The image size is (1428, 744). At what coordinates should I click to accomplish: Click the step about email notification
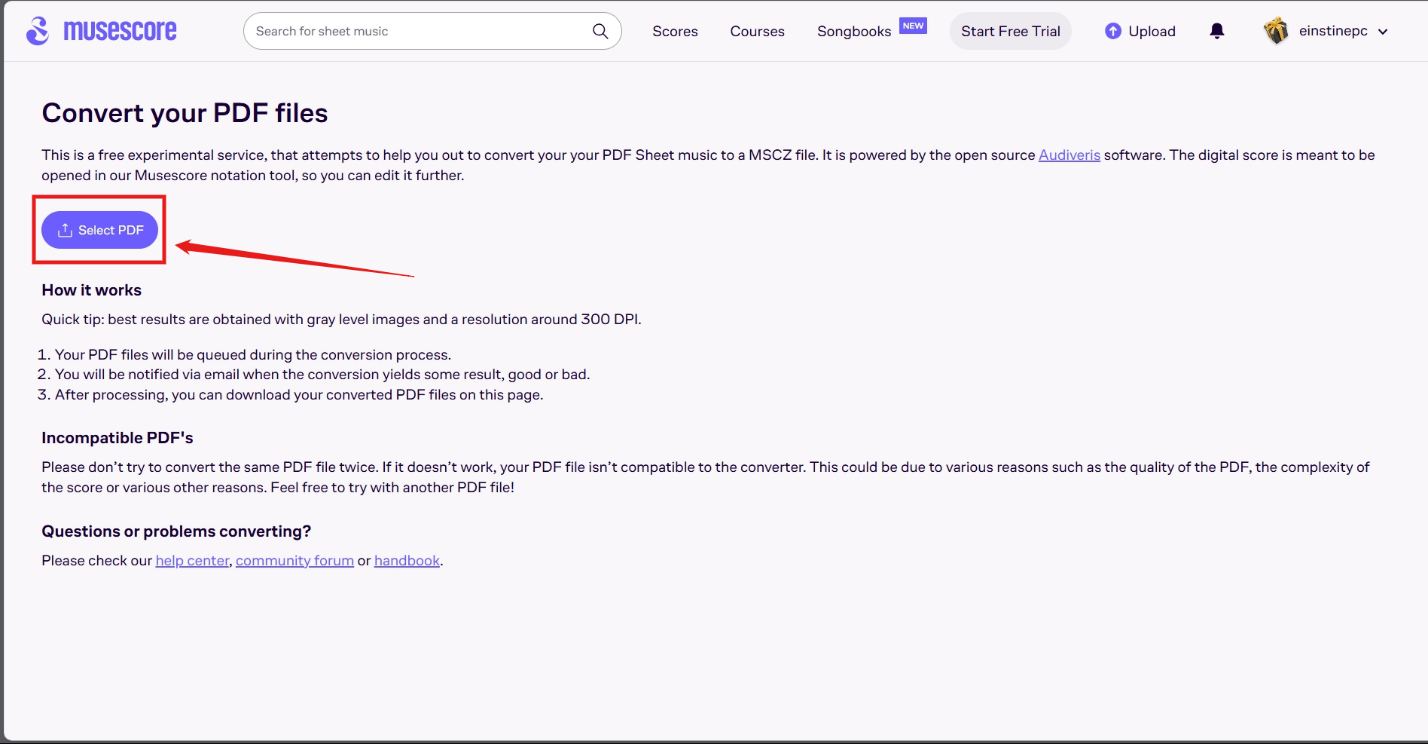coord(322,374)
